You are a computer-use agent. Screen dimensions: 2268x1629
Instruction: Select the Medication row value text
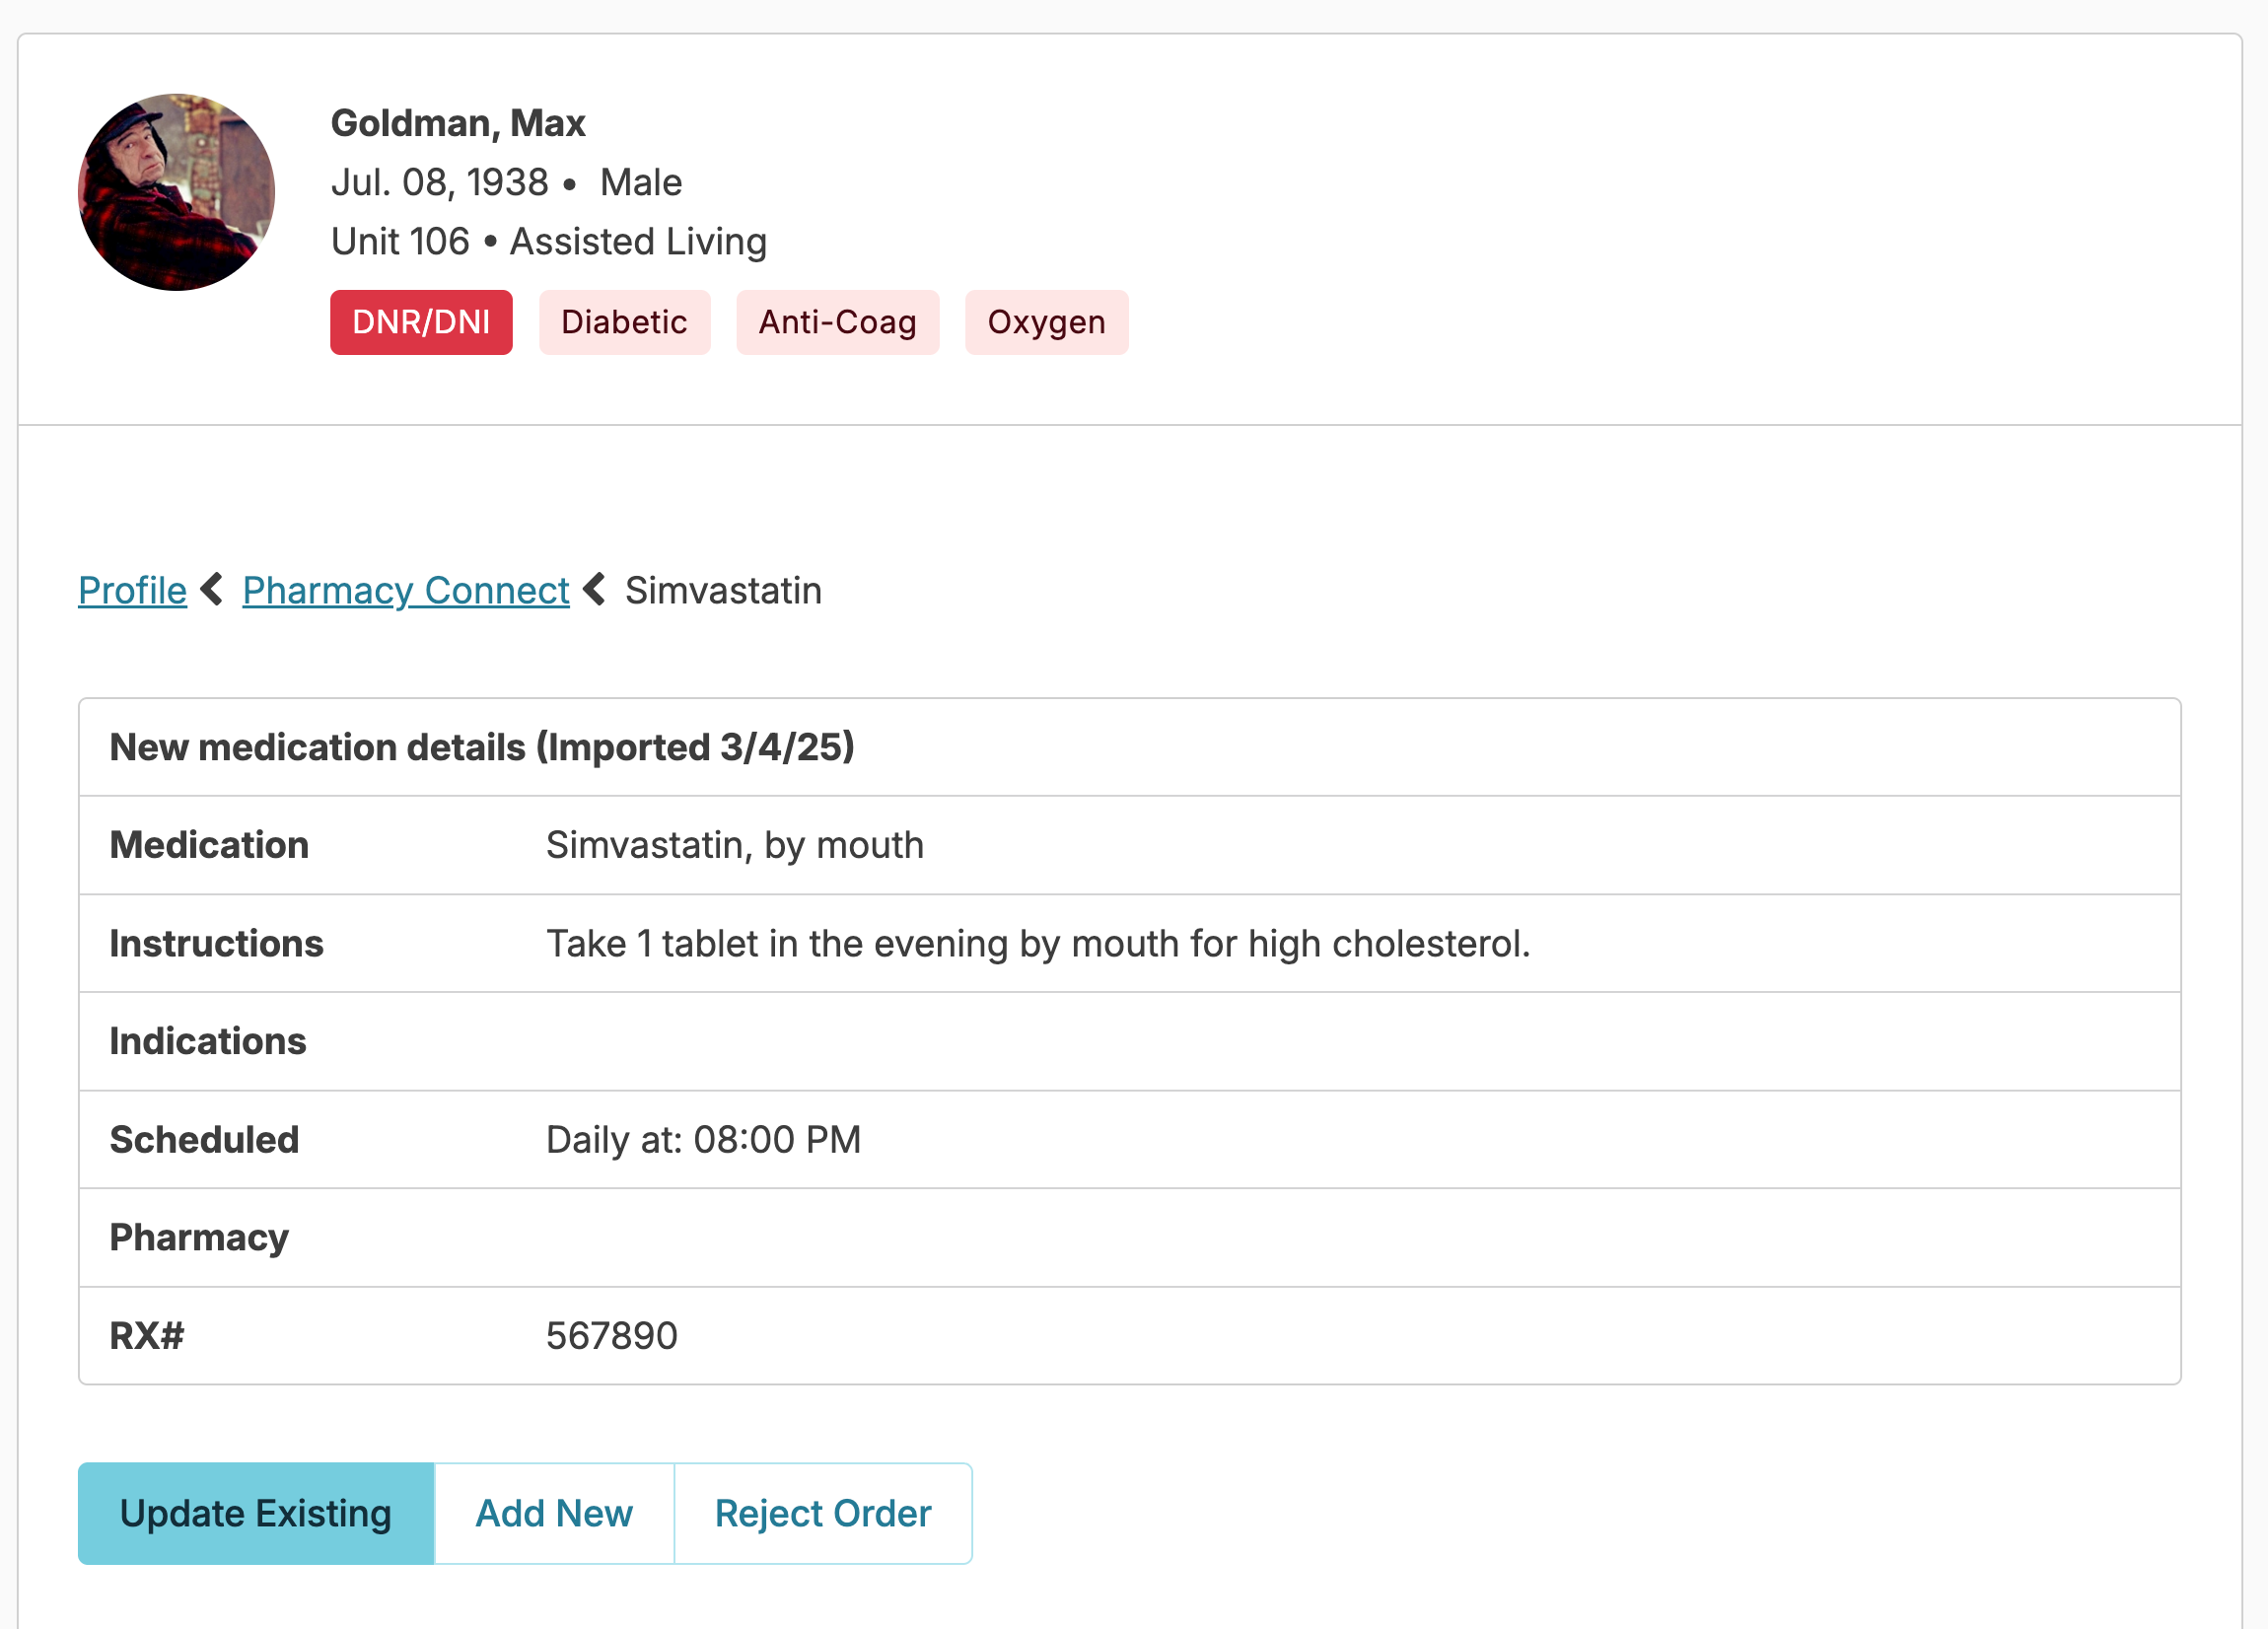click(x=734, y=845)
